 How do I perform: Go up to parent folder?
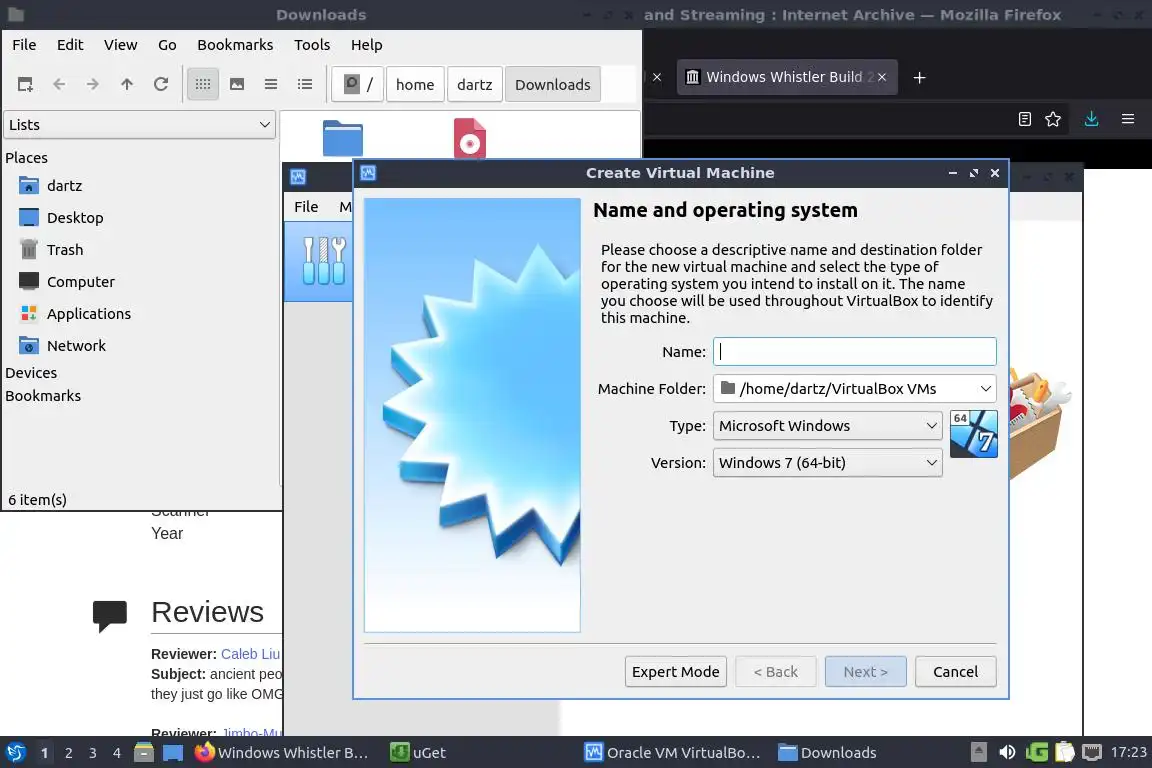point(127,85)
